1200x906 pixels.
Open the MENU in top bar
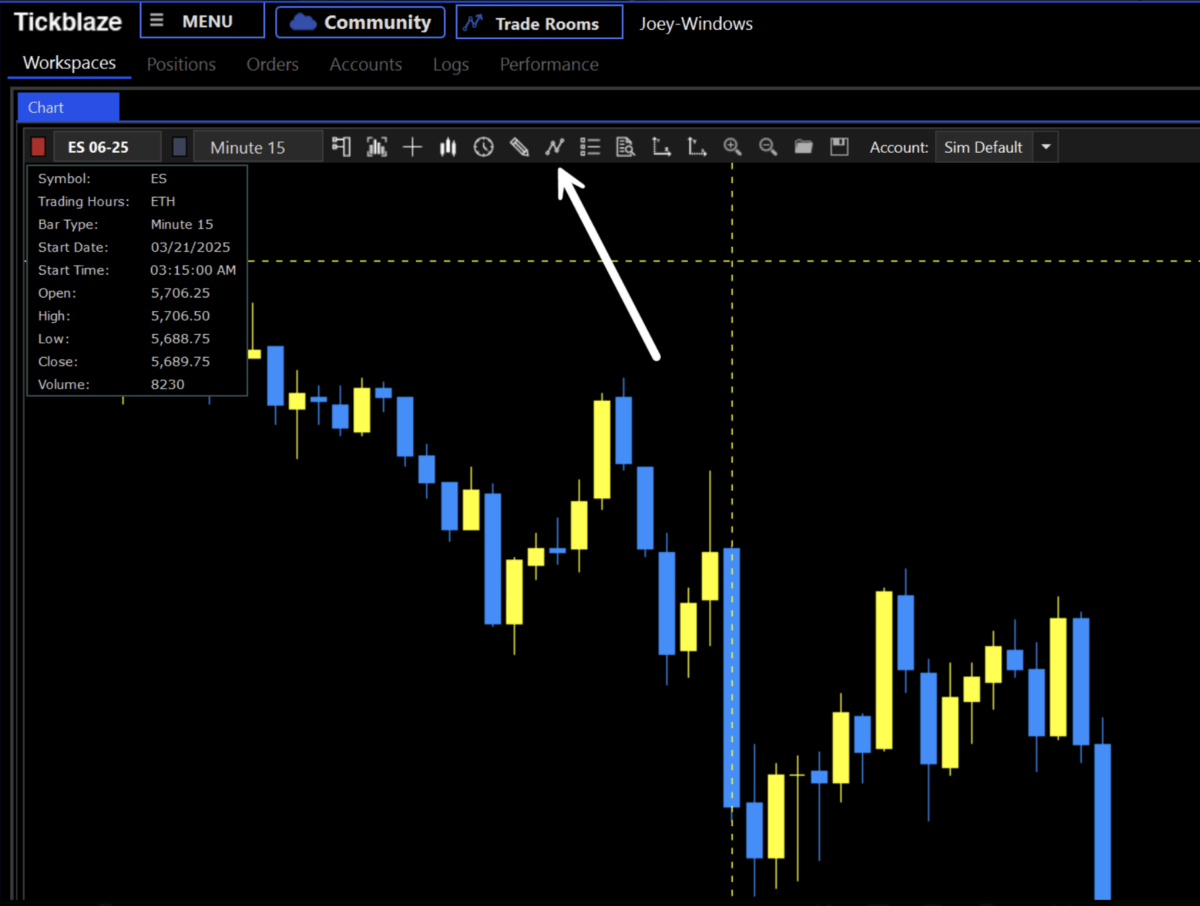[x=201, y=20]
